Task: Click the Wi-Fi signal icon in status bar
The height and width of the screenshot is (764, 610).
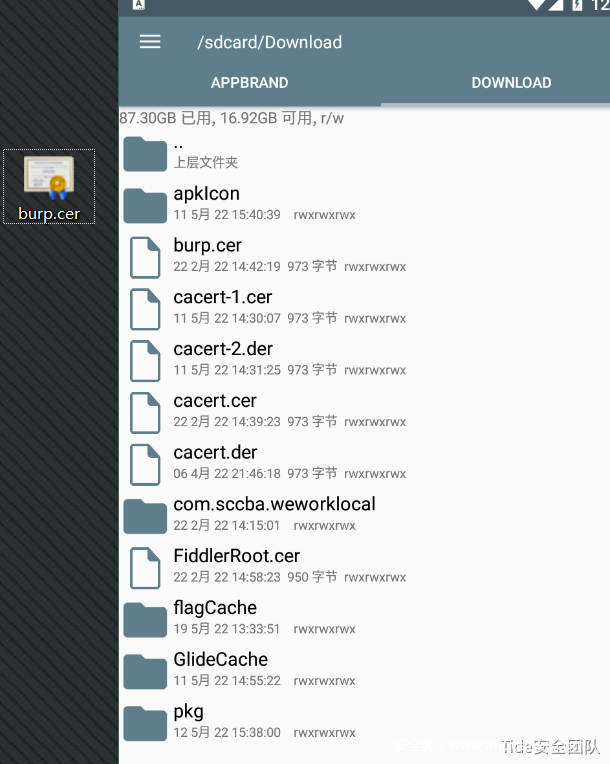Action: click(536, 5)
